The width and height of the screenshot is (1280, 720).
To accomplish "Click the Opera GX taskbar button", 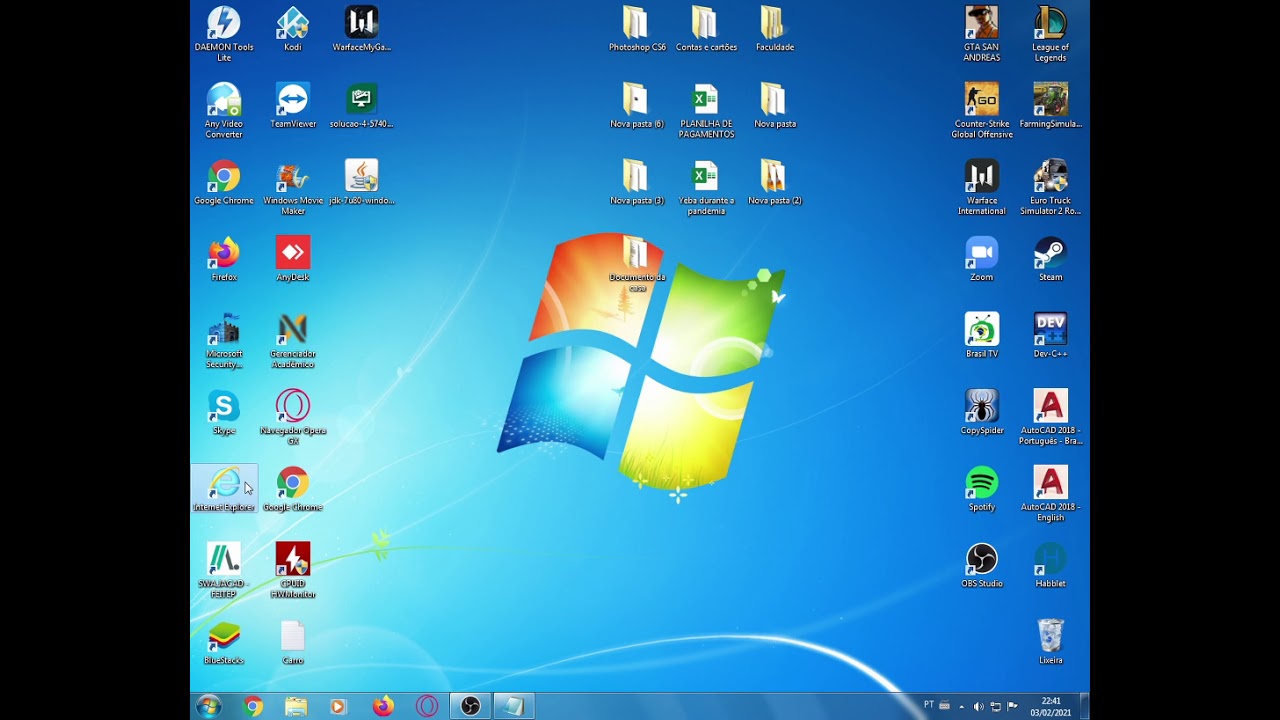I will click(x=427, y=707).
